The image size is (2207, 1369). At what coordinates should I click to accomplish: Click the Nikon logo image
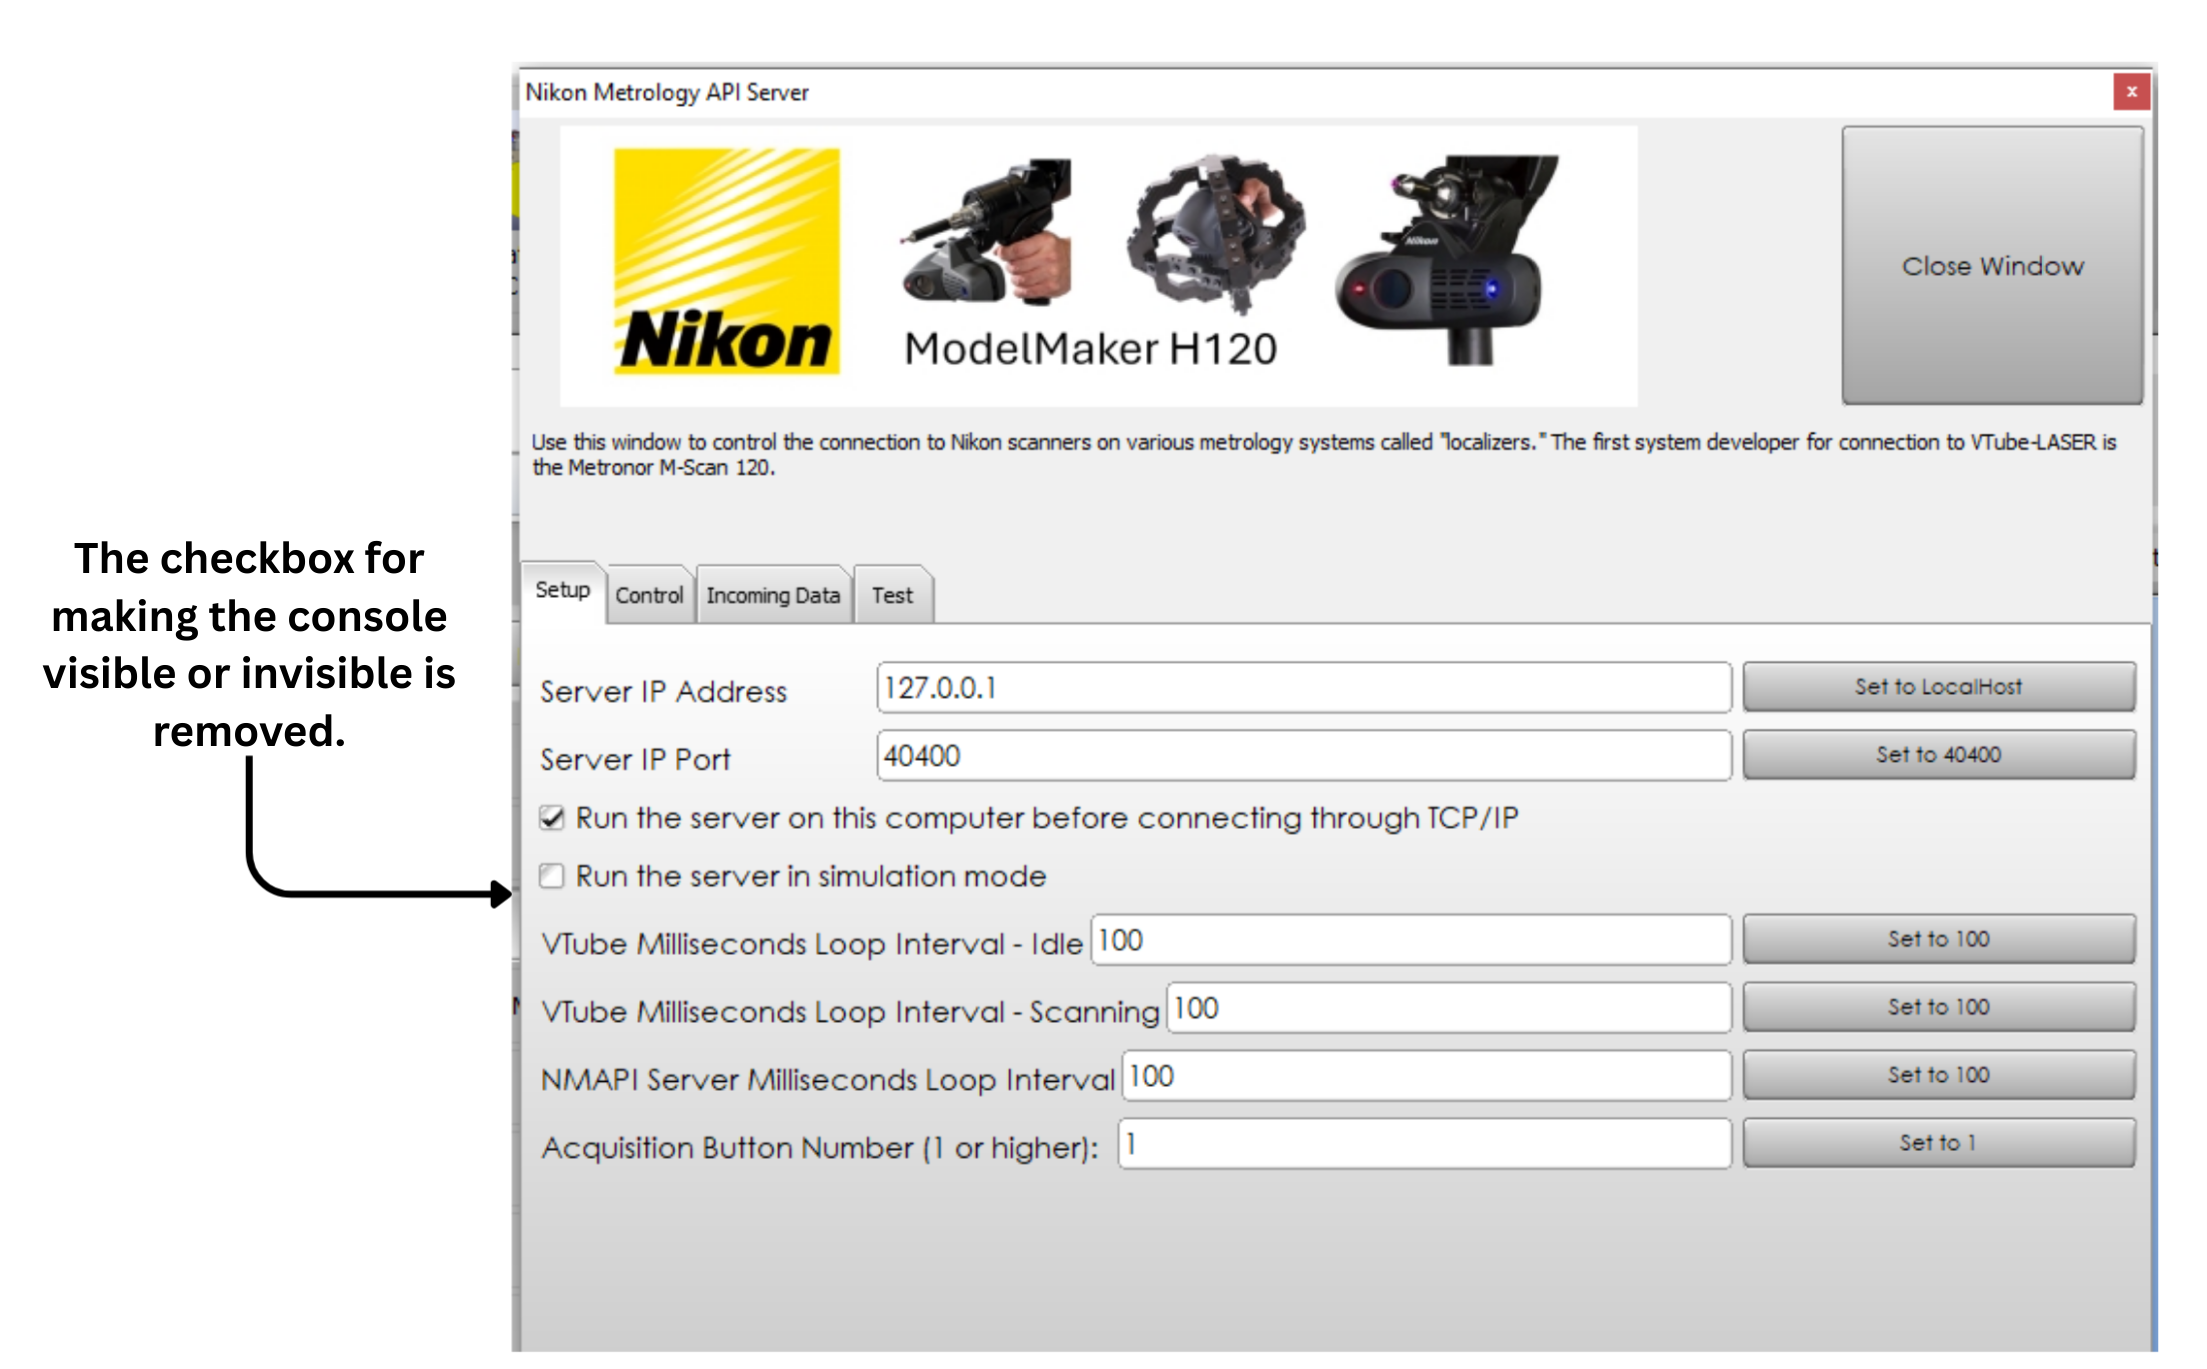point(726,261)
